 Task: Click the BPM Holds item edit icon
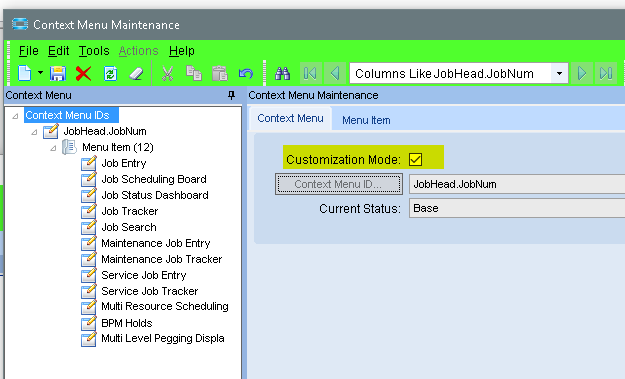click(x=88, y=323)
